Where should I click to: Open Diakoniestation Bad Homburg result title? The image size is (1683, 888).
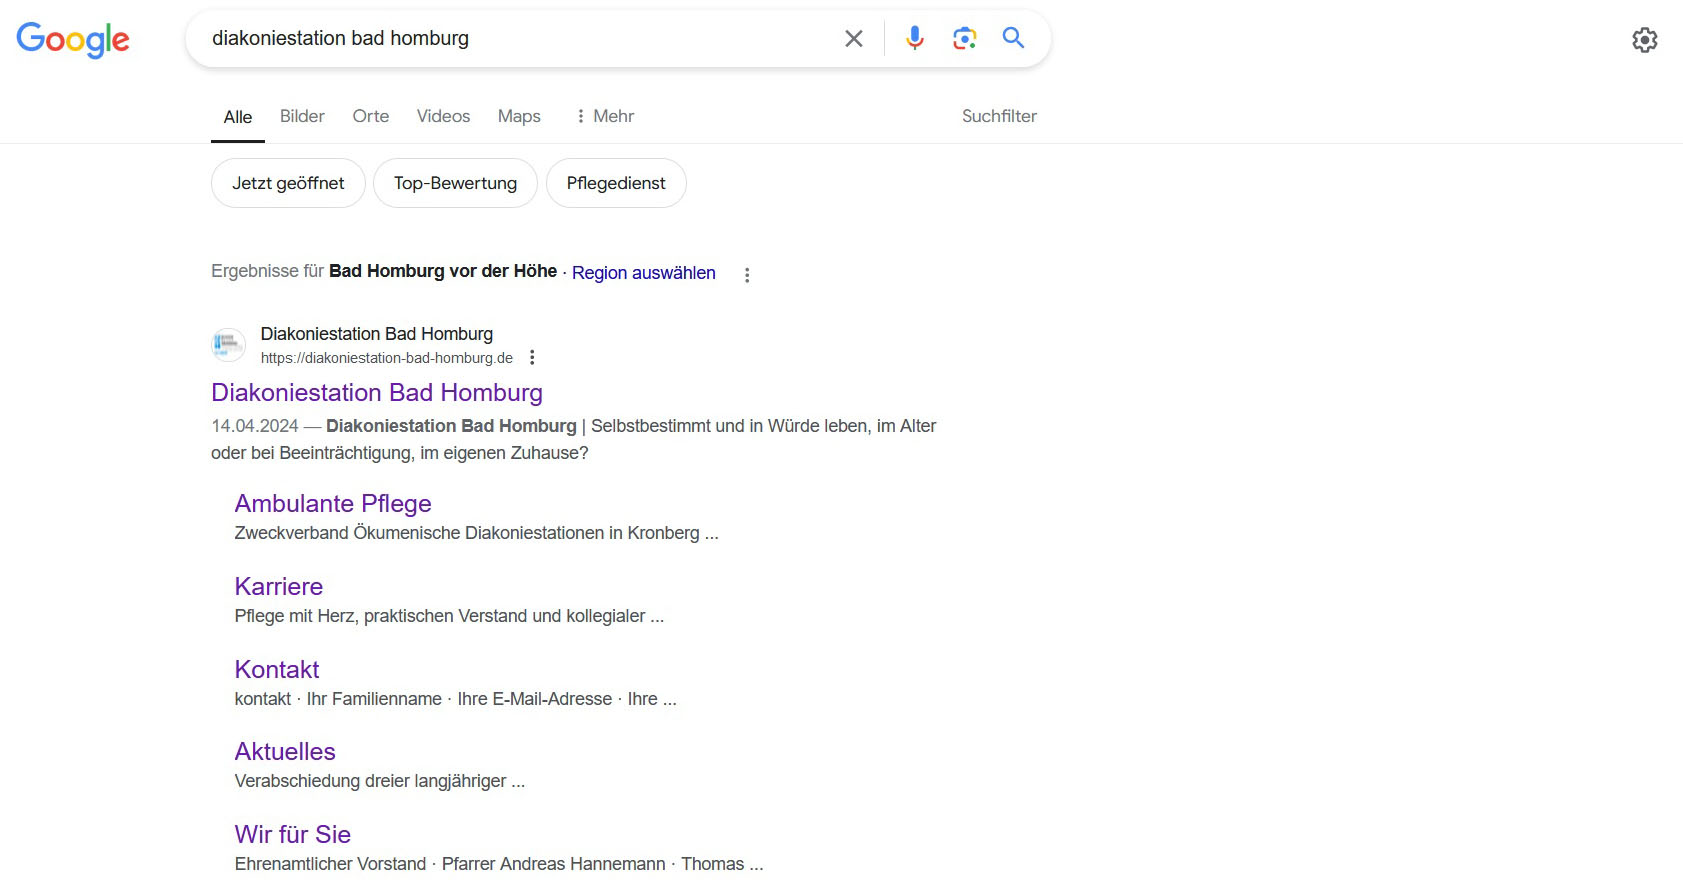tap(377, 392)
